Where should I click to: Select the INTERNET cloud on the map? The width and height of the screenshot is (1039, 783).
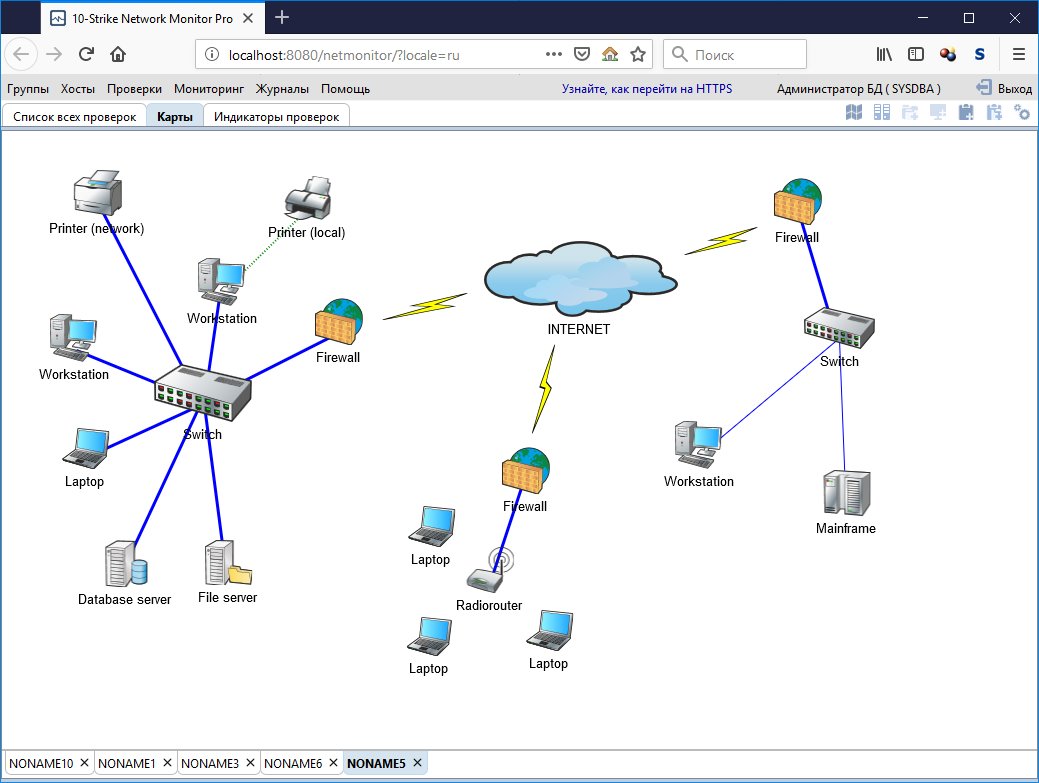tap(578, 280)
